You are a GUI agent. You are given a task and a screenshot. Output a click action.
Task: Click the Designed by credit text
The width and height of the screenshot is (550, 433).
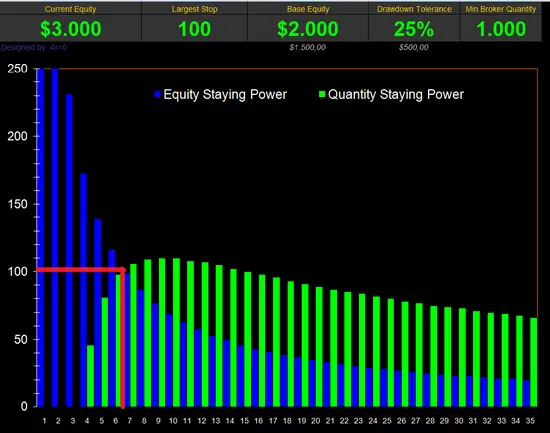[34, 47]
